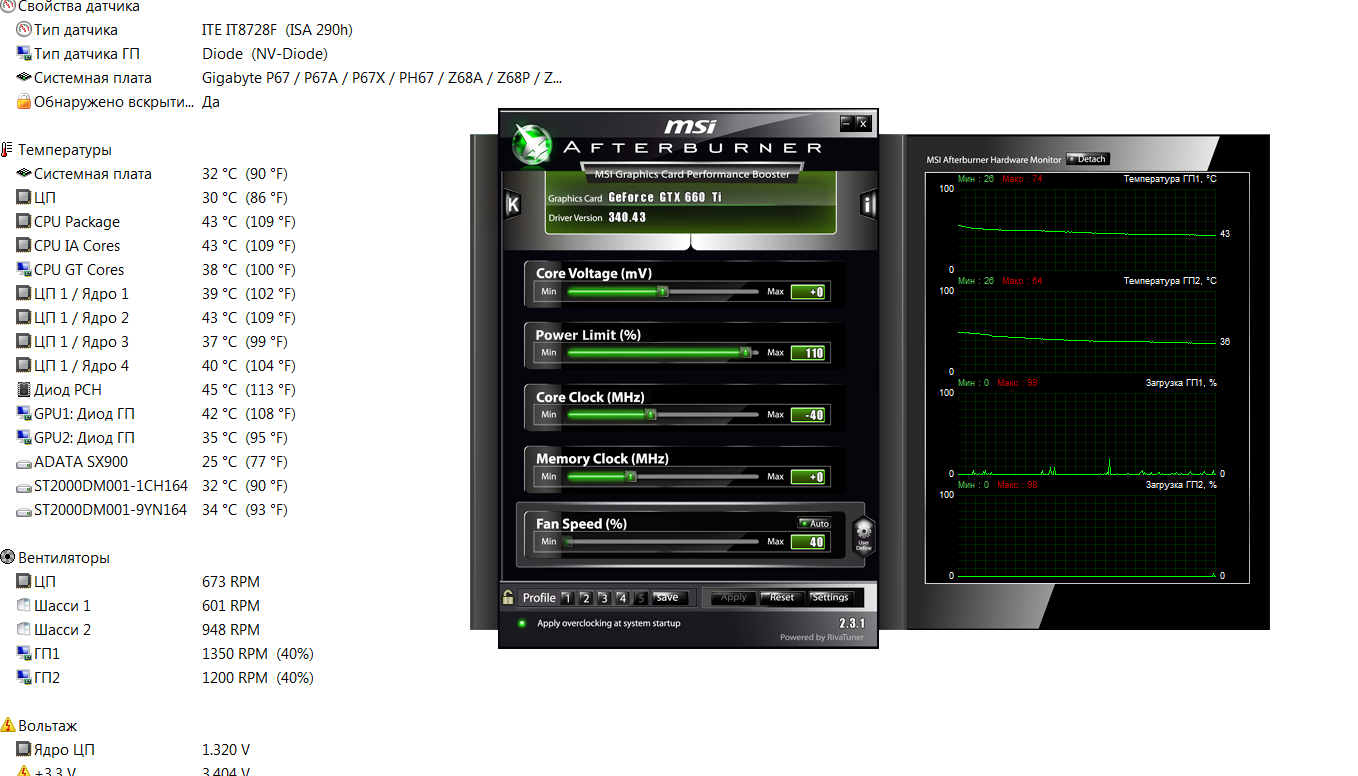Click the Загрузка ГП1 usage graph
1358x776 pixels.
pos(1087,433)
